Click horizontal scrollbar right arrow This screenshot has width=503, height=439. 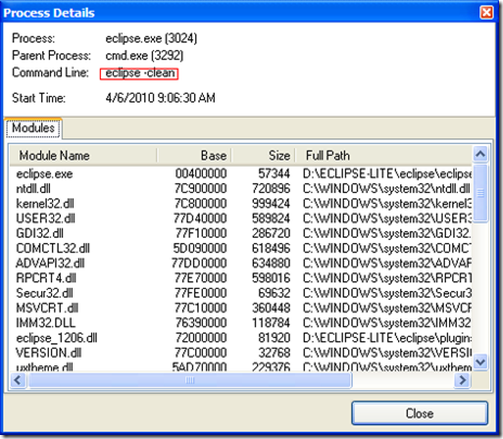[x=463, y=380]
